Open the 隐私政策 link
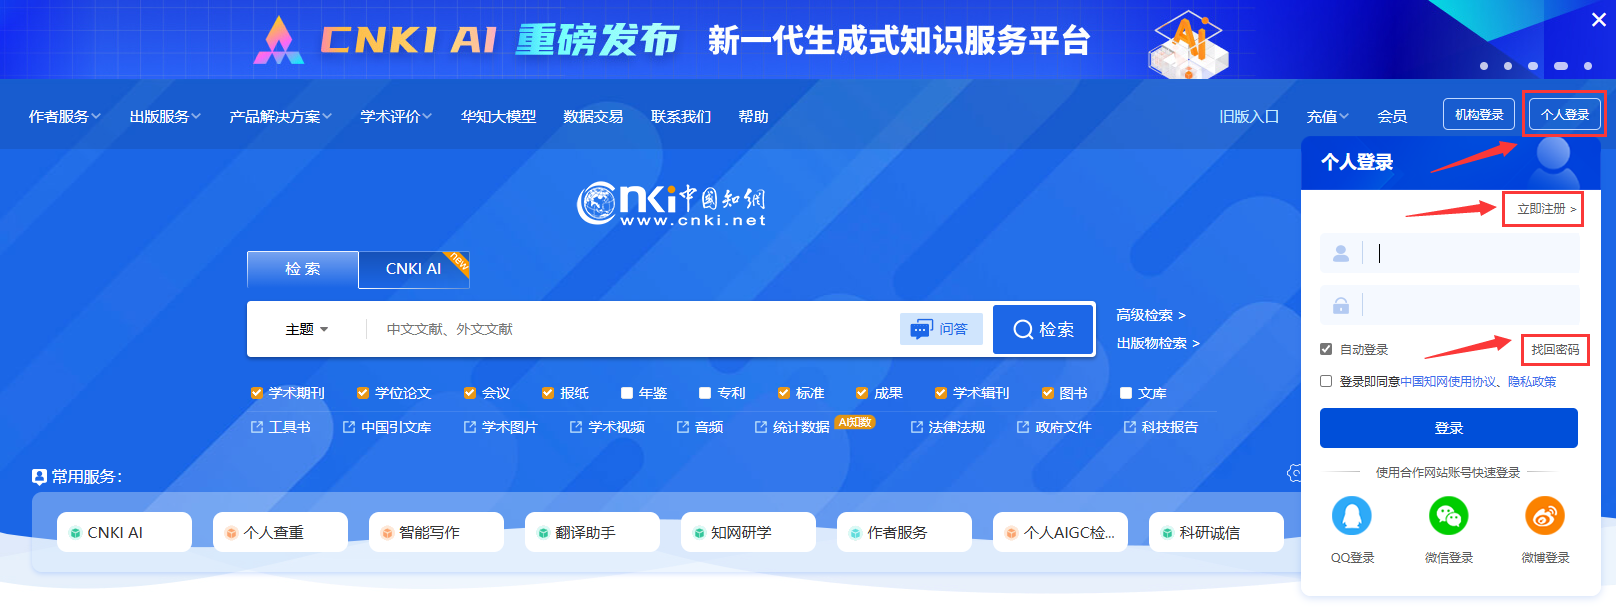The height and width of the screenshot is (607, 1616). [x=1532, y=381]
